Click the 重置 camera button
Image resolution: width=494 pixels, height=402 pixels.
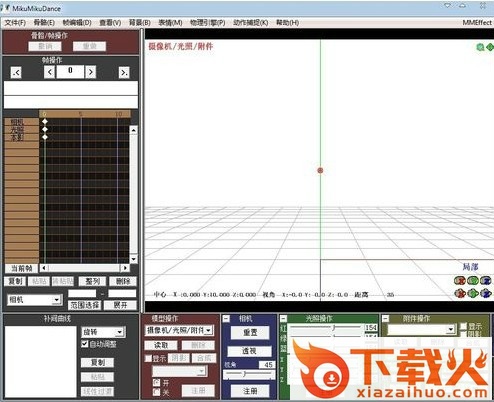coord(250,333)
